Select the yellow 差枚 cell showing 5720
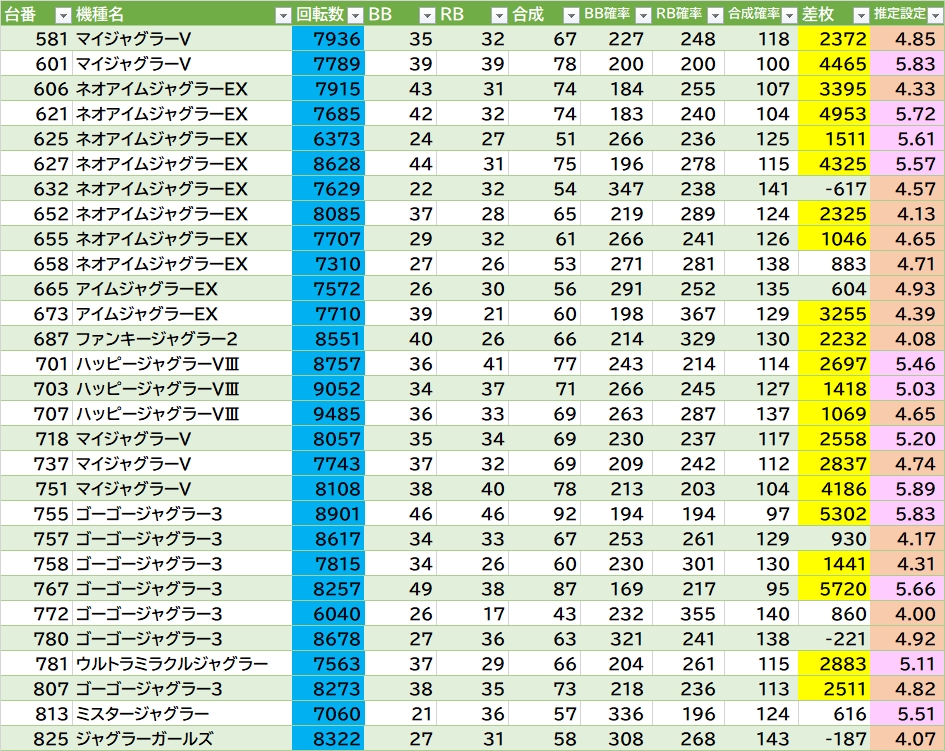 coord(835,589)
